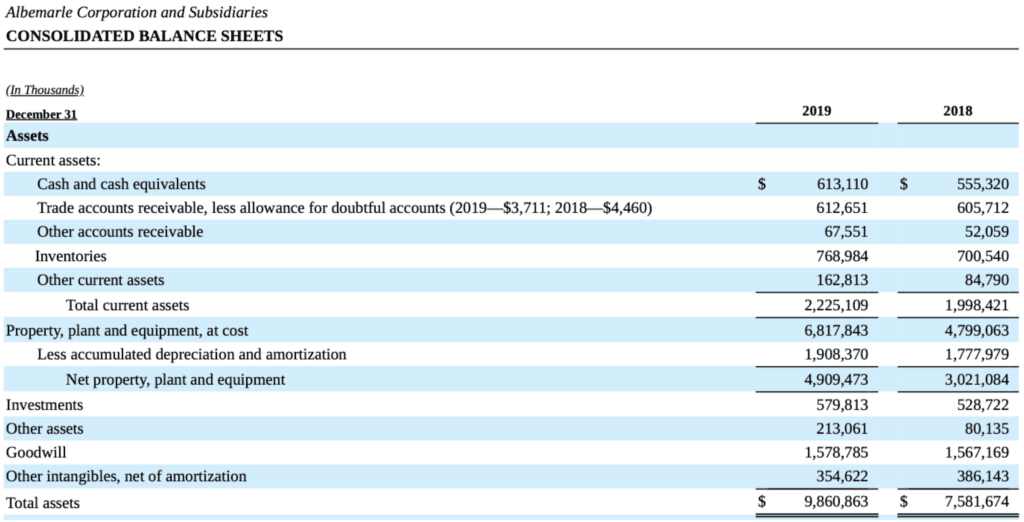Viewport: 1024px width, 522px height.
Task: Click total current assets 2,225,109
Action: [836, 305]
